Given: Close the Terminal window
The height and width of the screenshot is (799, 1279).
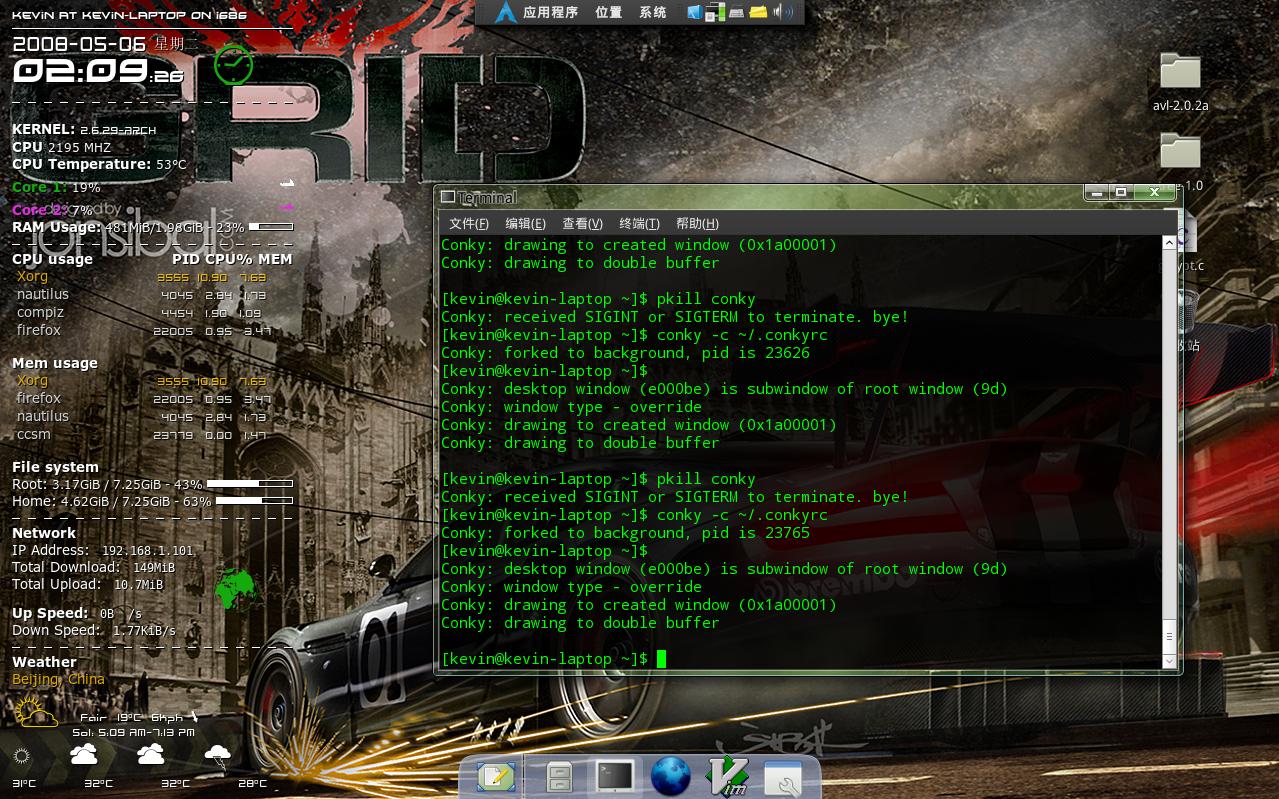Looking at the screenshot, I should pyautogui.click(x=1154, y=192).
